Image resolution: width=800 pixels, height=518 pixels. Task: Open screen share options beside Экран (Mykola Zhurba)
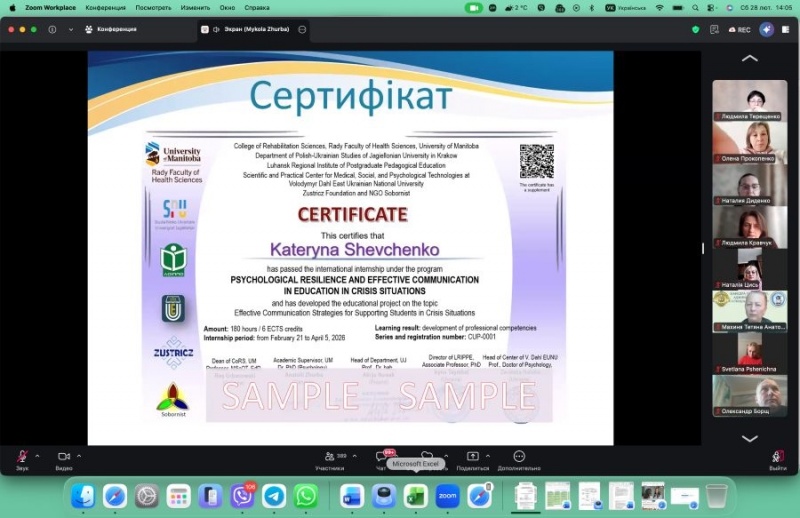(303, 29)
